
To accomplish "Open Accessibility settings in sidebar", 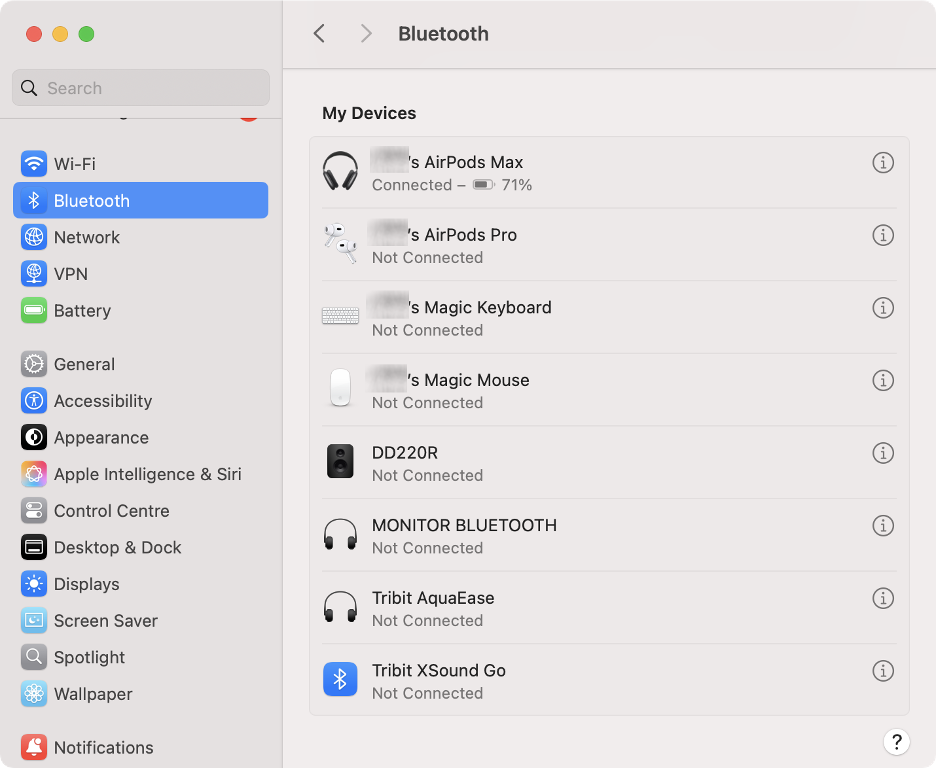I will coord(140,401).
